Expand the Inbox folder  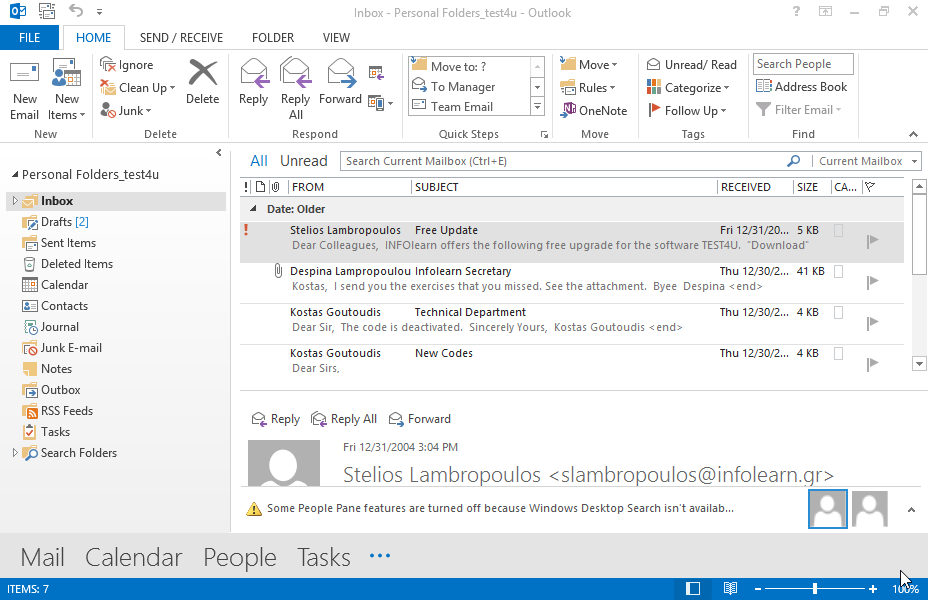(15, 201)
